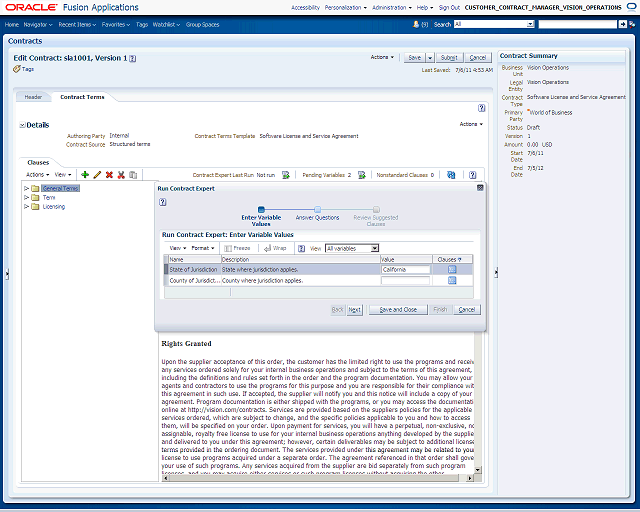Click the Clauses column header

tap(452, 259)
